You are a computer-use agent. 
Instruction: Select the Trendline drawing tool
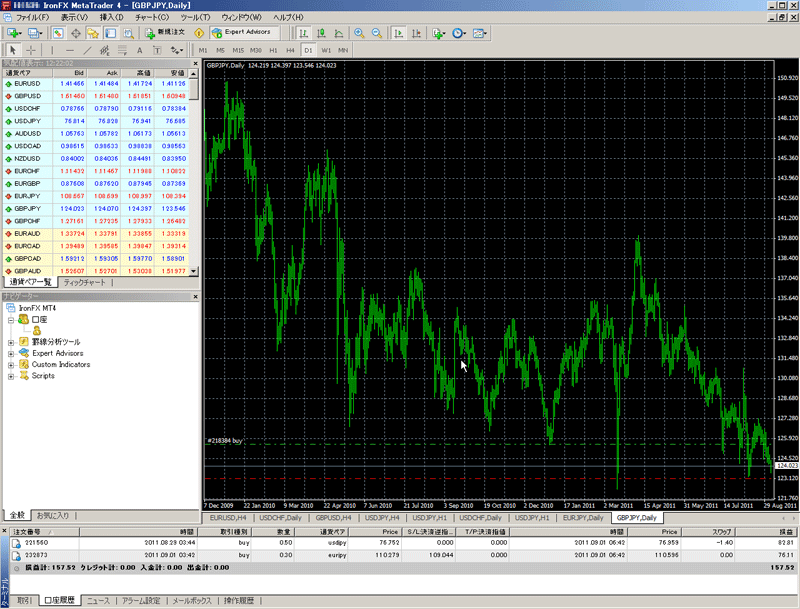pyautogui.click(x=87, y=50)
